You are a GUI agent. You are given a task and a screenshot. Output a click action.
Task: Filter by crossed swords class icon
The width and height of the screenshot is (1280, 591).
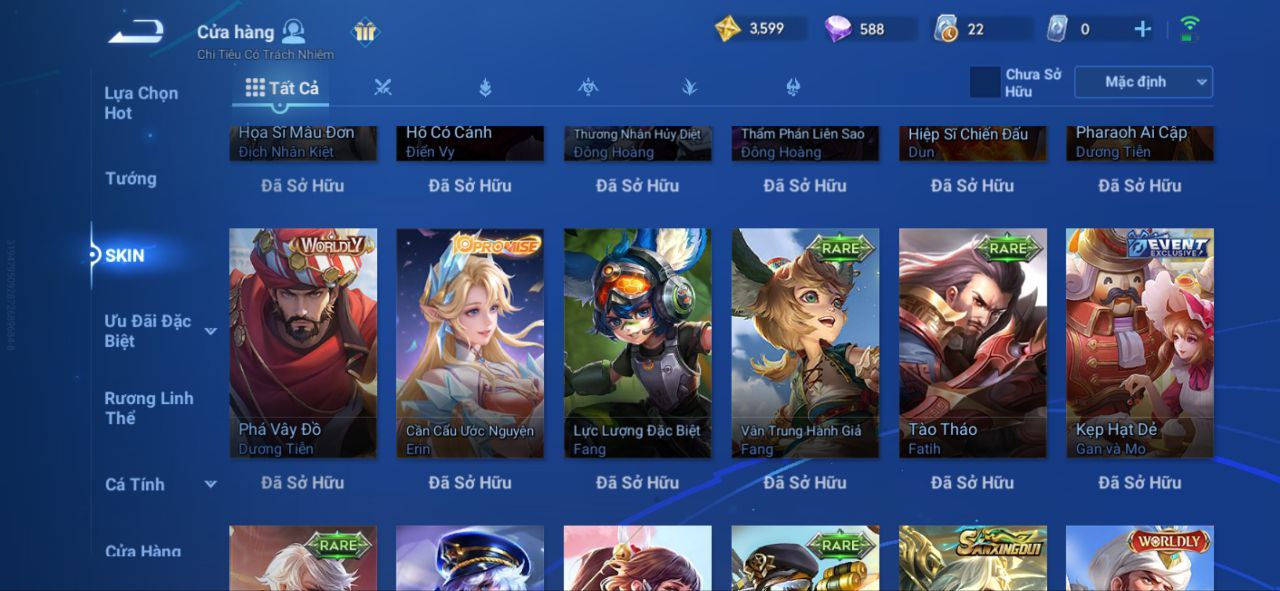(x=382, y=87)
